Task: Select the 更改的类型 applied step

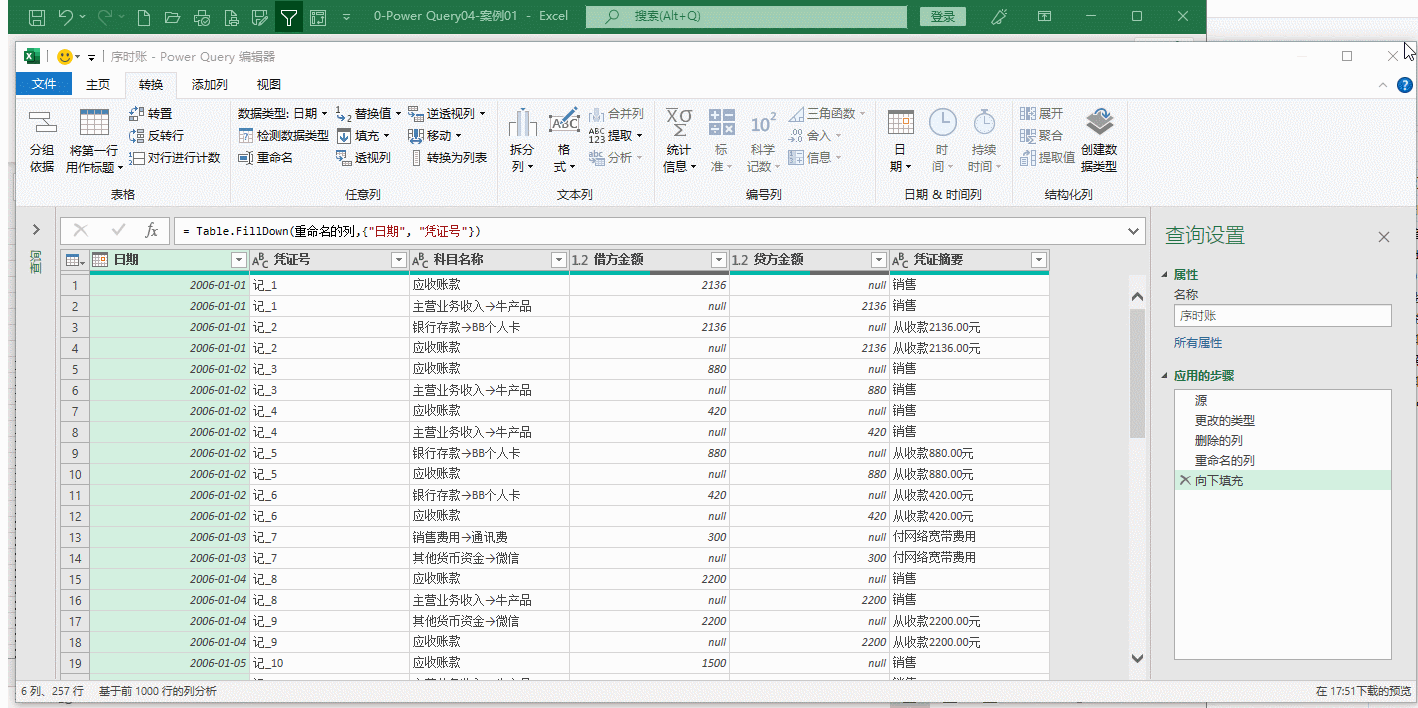Action: [1283, 421]
